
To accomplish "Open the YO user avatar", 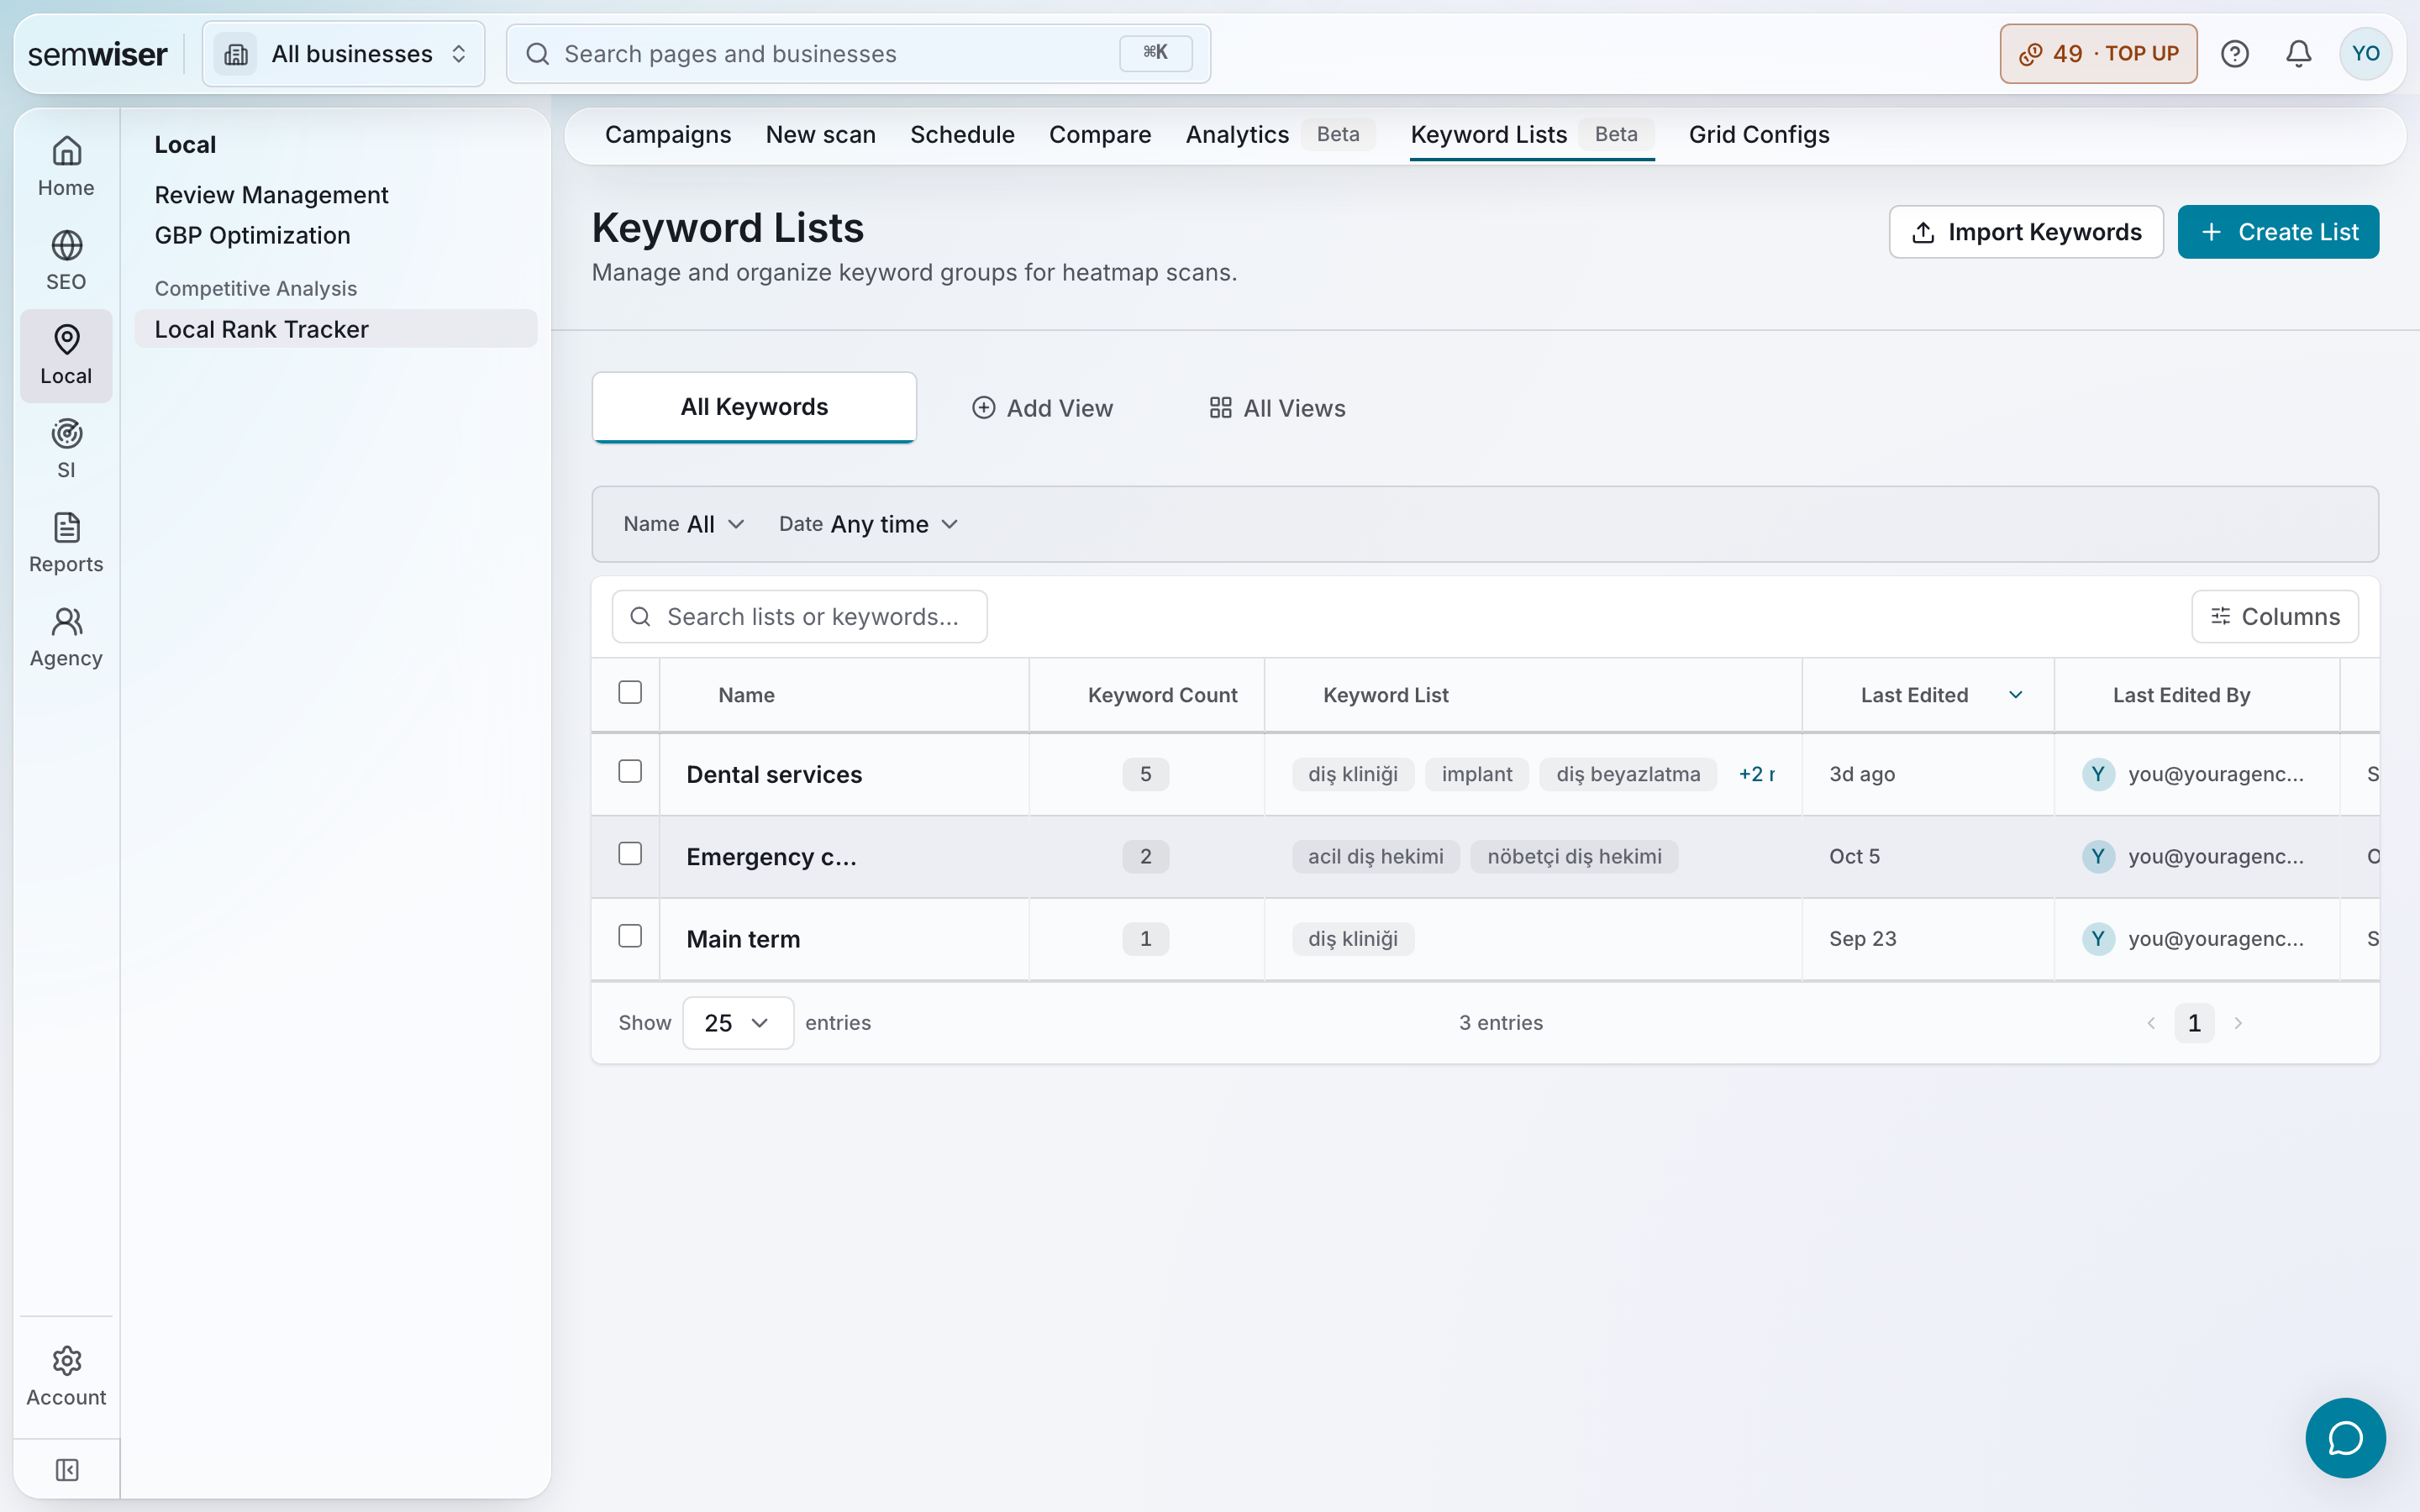I will 2366,54.
